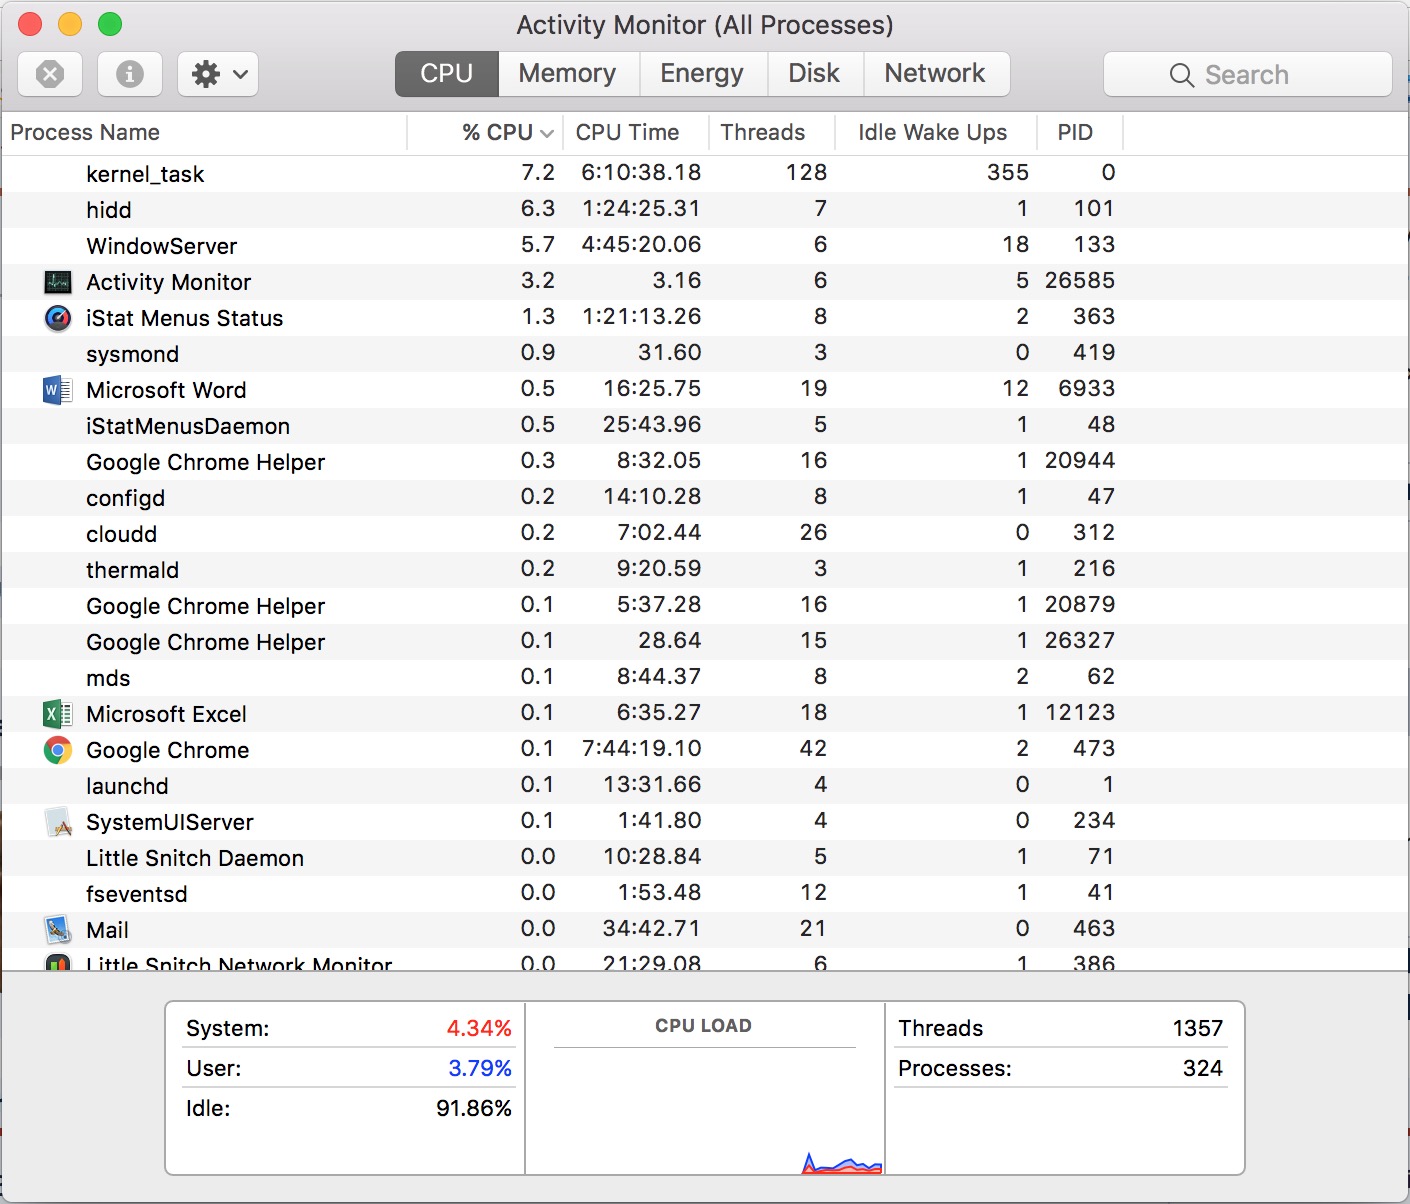Select the iStatMenusDaemon process
1410x1204 pixels.
(705, 426)
